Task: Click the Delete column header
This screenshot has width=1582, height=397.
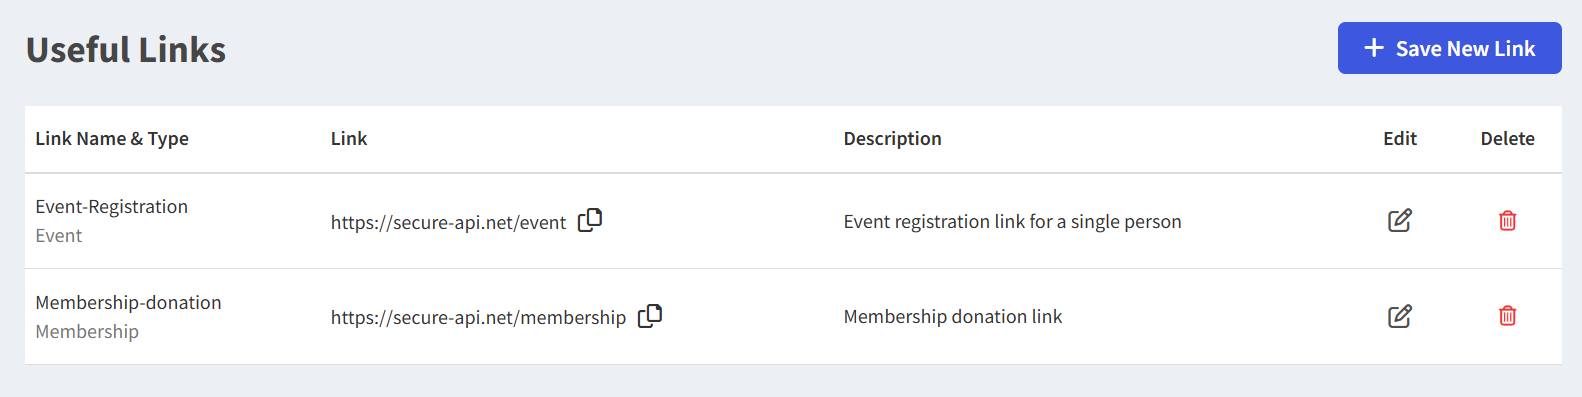Action: (1507, 139)
